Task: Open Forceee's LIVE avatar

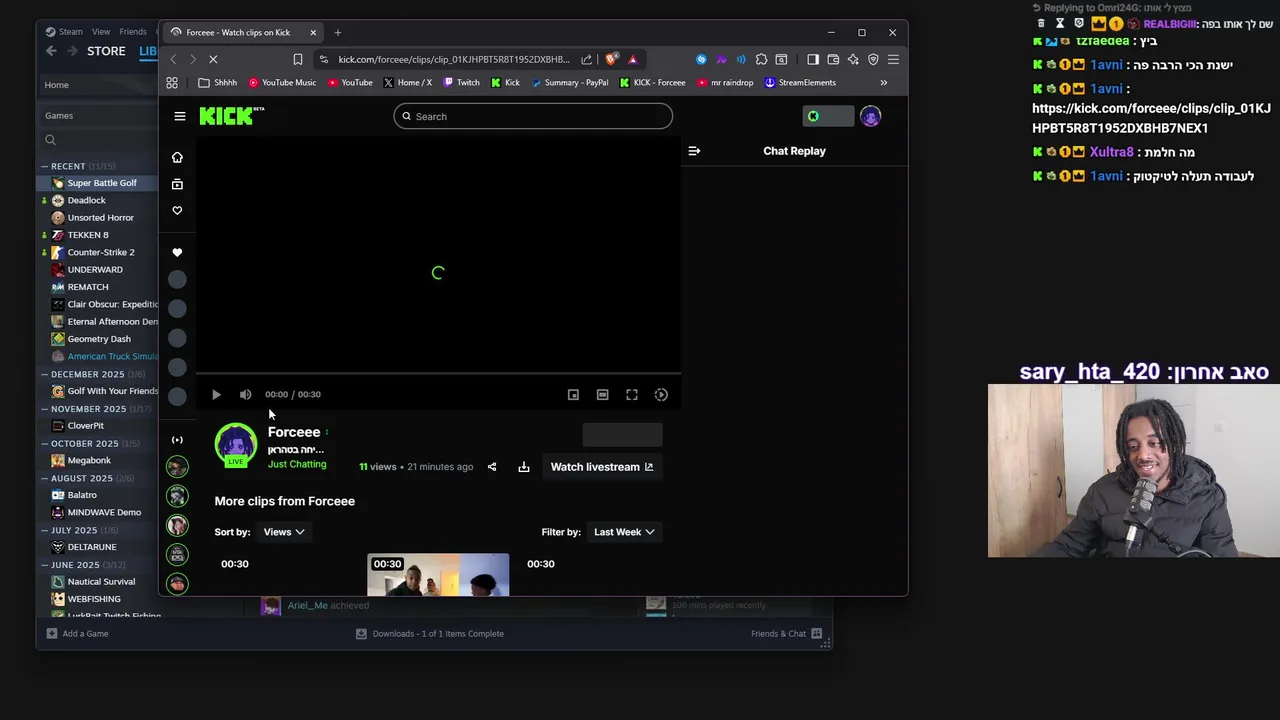Action: coord(236,445)
